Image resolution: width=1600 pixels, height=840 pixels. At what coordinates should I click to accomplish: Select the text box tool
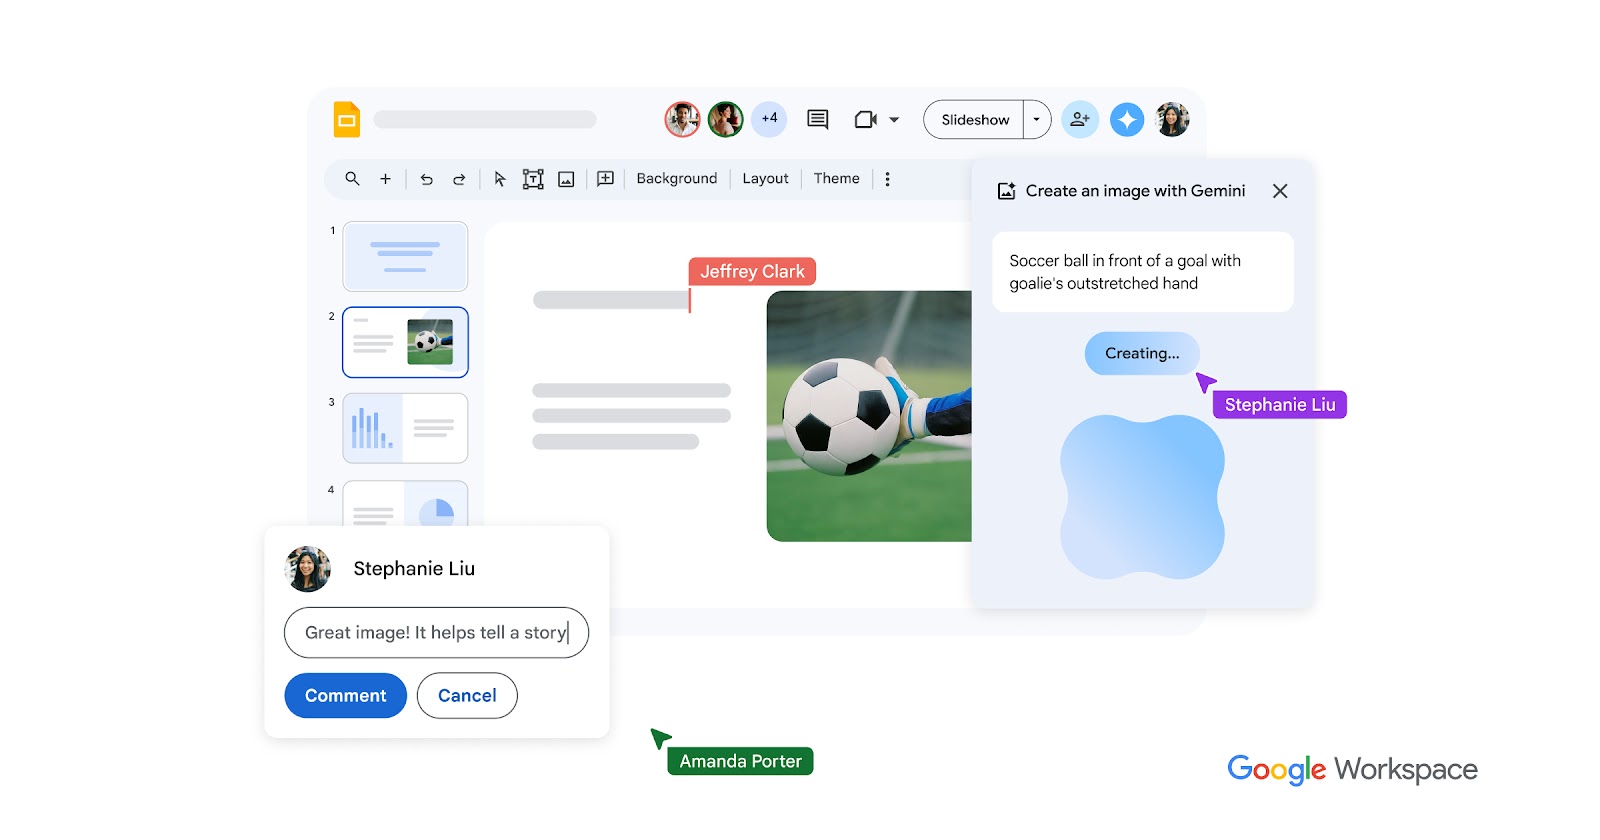(x=533, y=179)
